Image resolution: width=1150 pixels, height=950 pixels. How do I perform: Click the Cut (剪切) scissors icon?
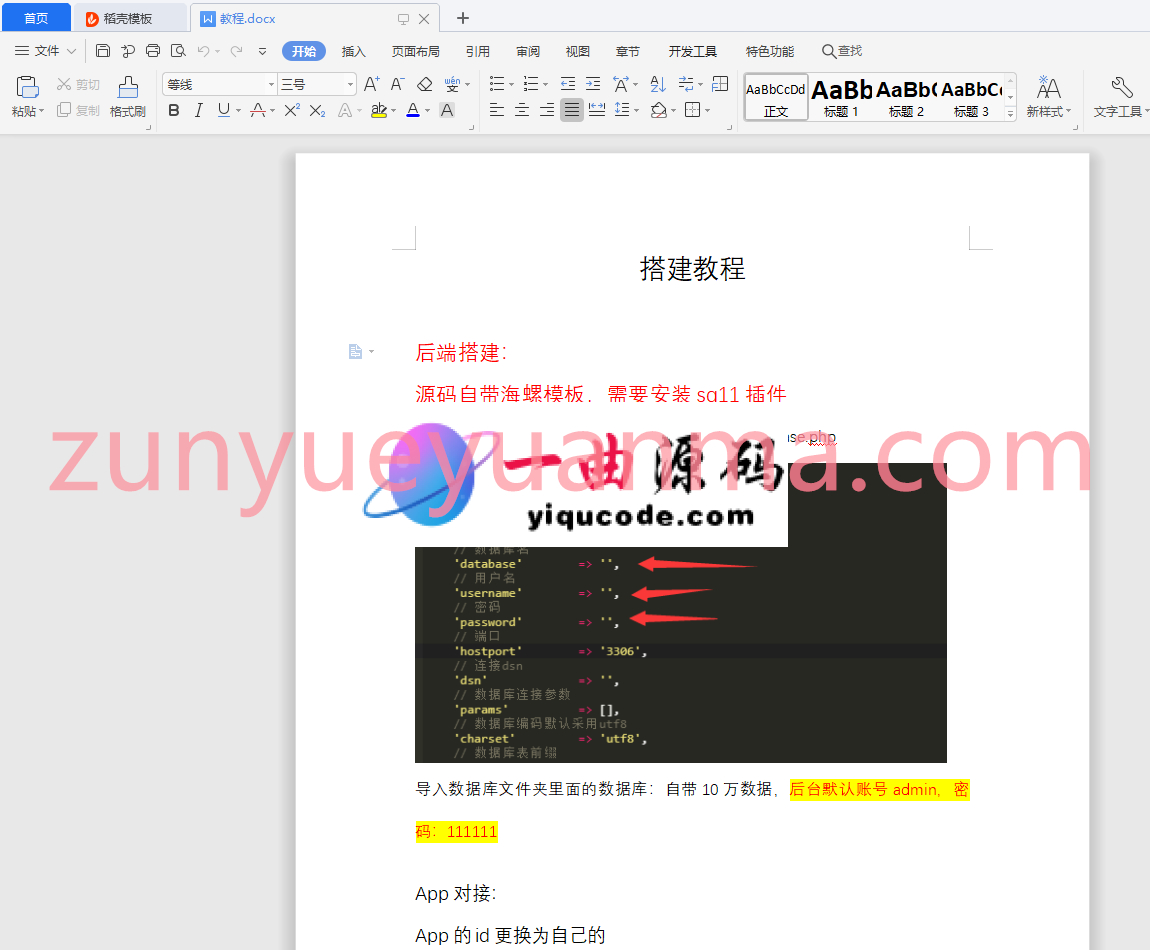pyautogui.click(x=64, y=84)
